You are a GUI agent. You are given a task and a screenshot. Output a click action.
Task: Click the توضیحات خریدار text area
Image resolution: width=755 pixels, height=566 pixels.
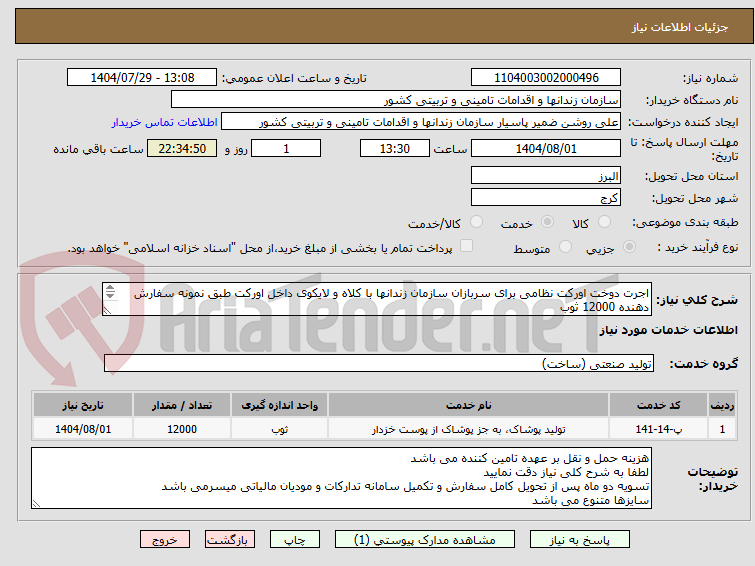click(341, 478)
